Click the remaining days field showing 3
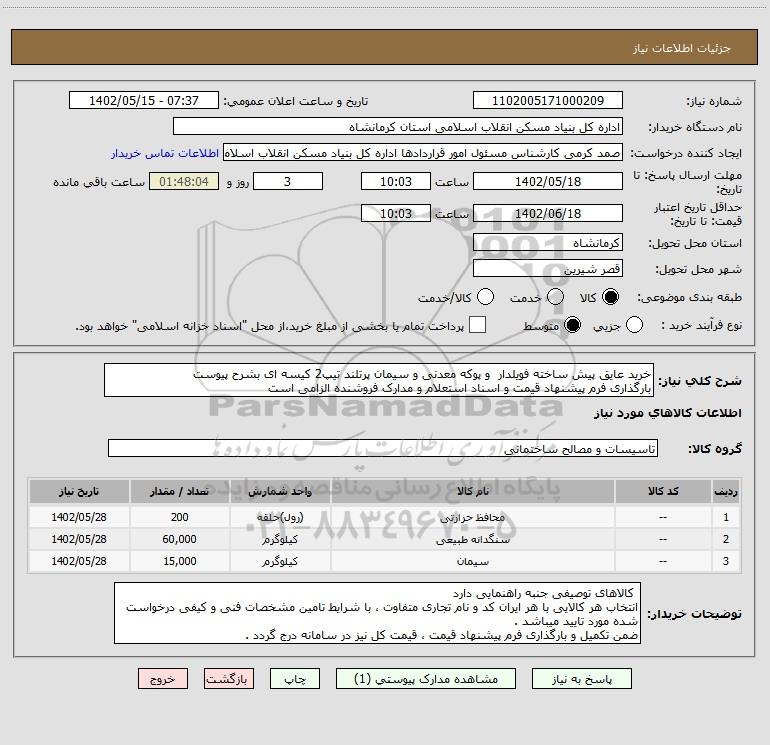Screen dimensions: 770x745 pos(288,181)
